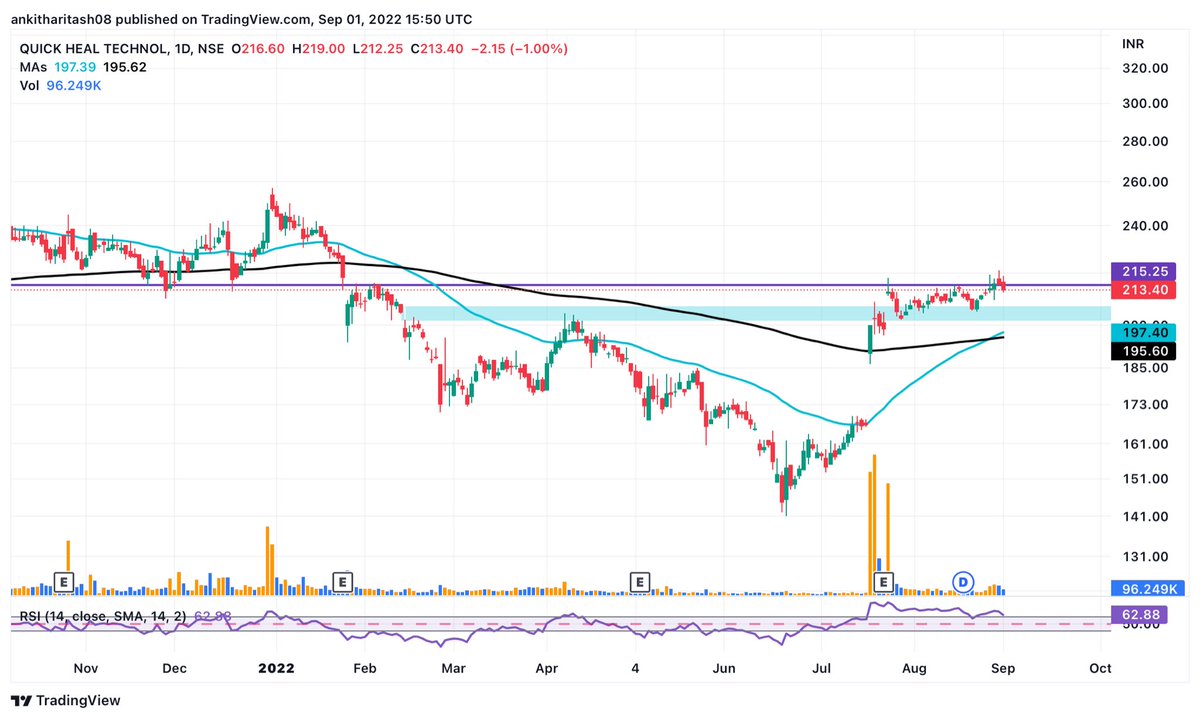The height and width of the screenshot is (721, 1200).
Task: Click the cyan 197.40 moving average label
Action: (x=1144, y=332)
